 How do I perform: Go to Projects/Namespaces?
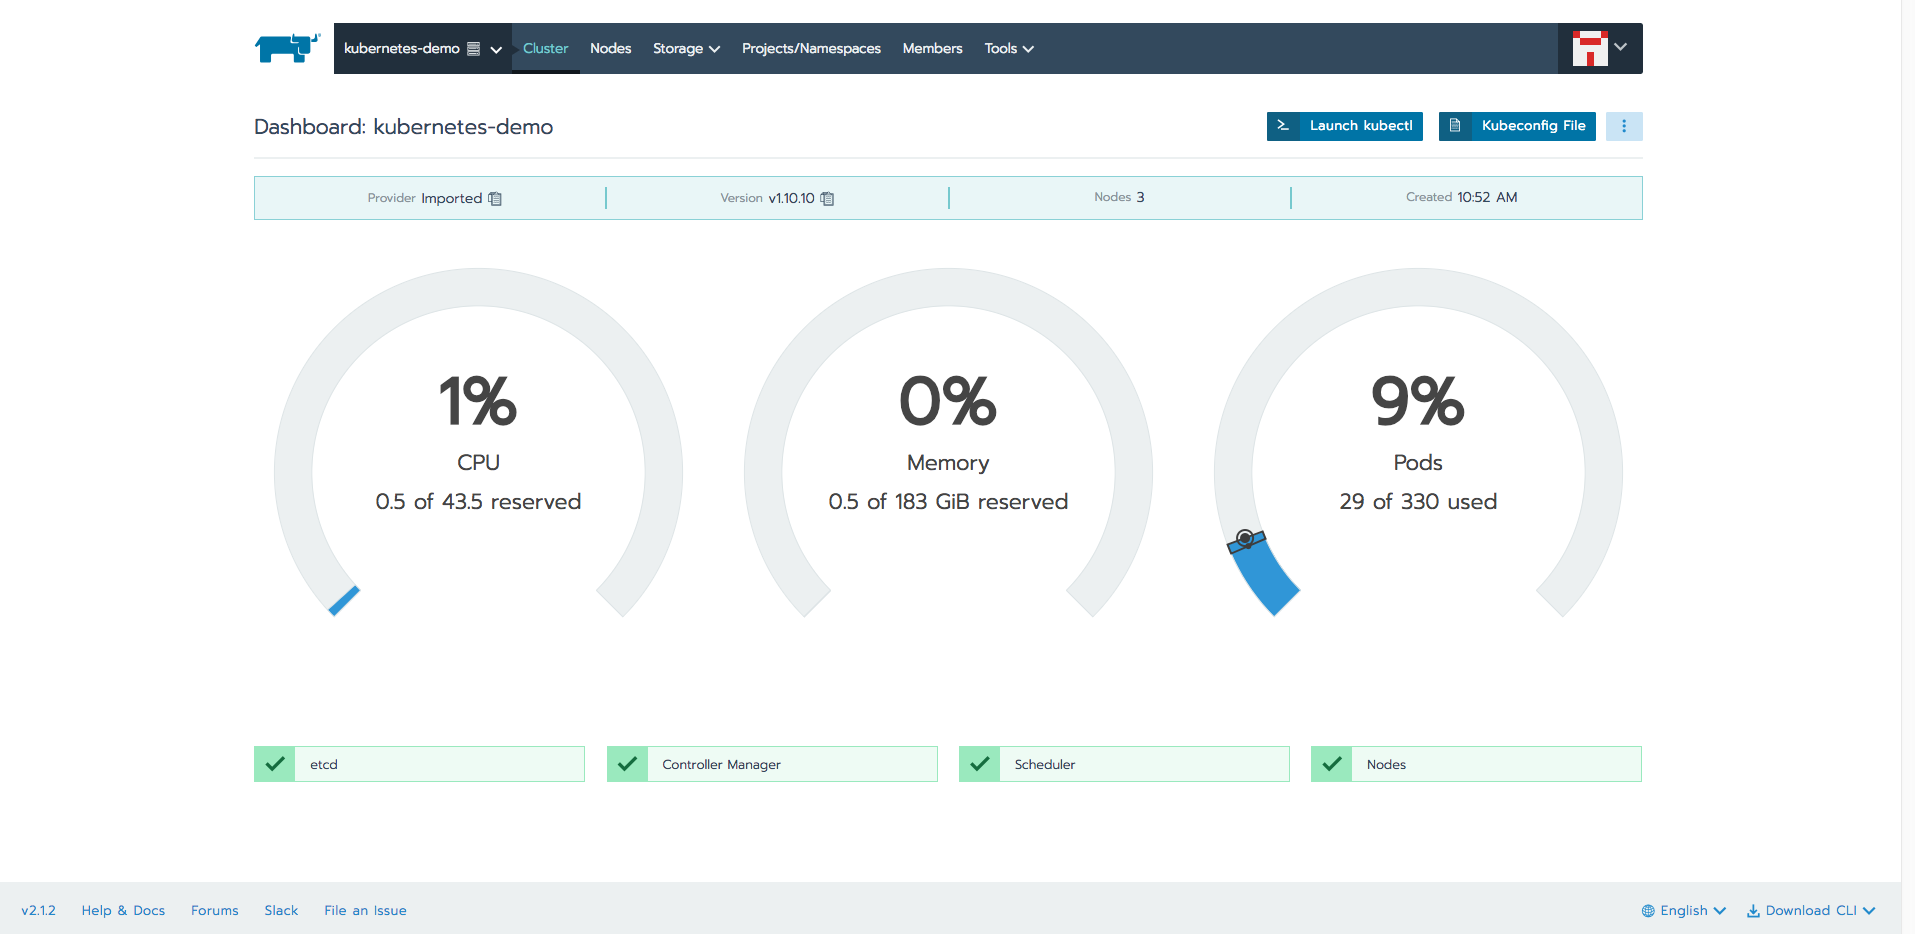(811, 48)
